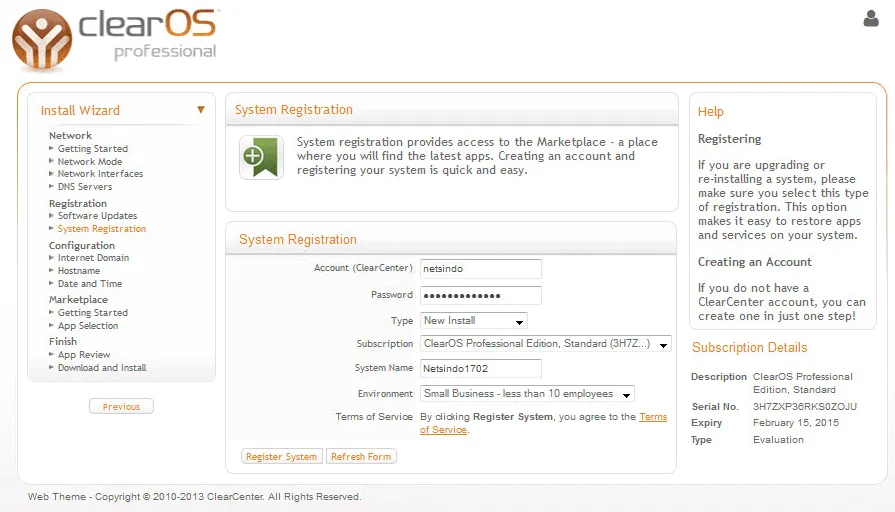Open the Type dropdown
The width and height of the screenshot is (895, 512).
click(473, 321)
